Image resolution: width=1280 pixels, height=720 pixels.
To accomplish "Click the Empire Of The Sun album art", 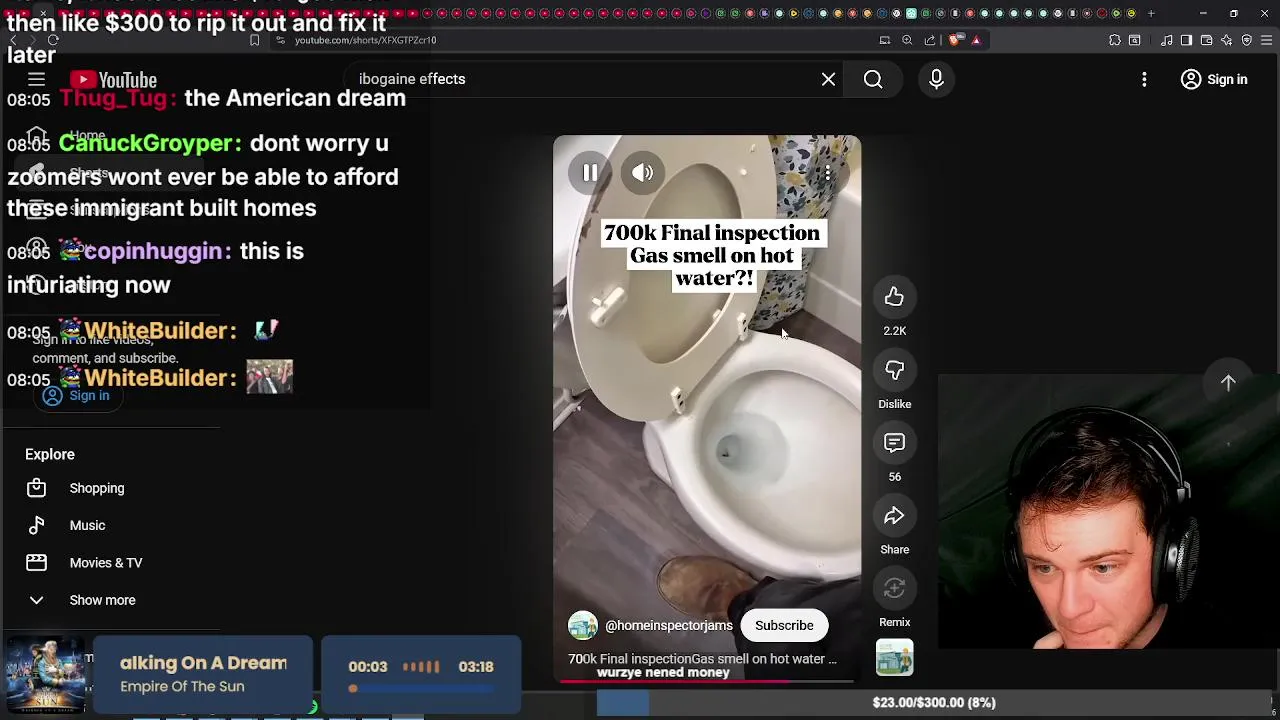I will coord(44,676).
